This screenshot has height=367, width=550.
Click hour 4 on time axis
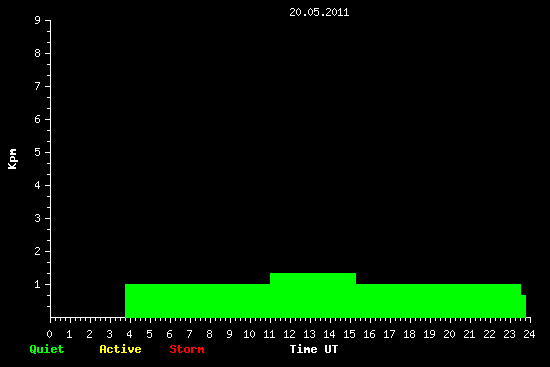pyautogui.click(x=129, y=334)
